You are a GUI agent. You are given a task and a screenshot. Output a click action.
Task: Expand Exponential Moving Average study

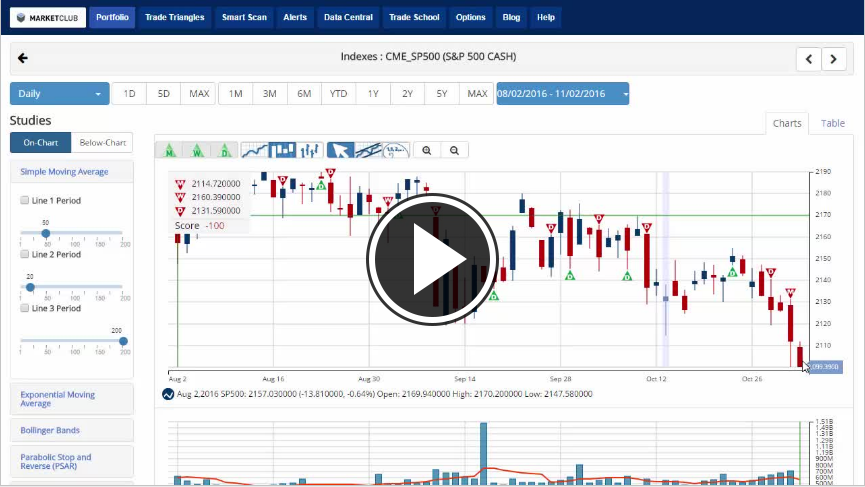click(x=72, y=399)
